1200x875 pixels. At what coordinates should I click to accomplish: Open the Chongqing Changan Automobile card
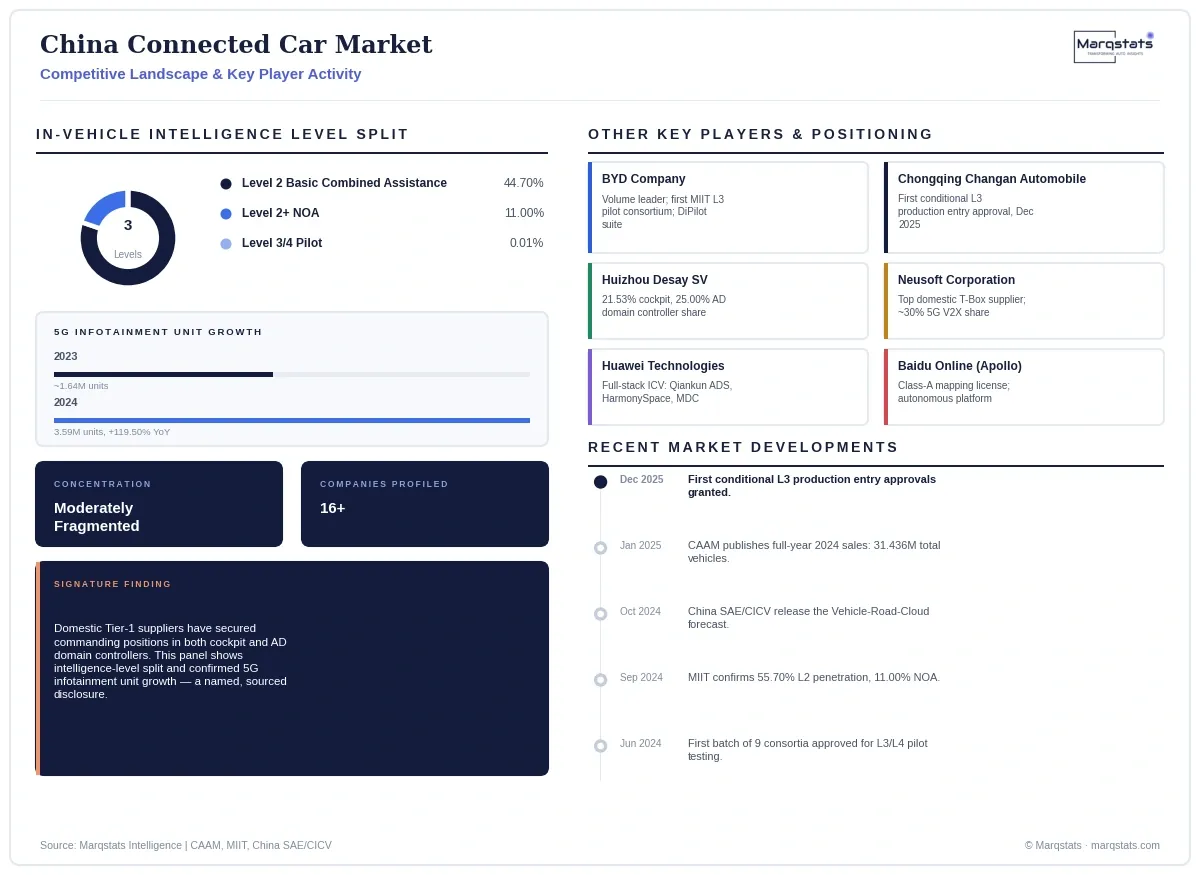pos(1024,207)
